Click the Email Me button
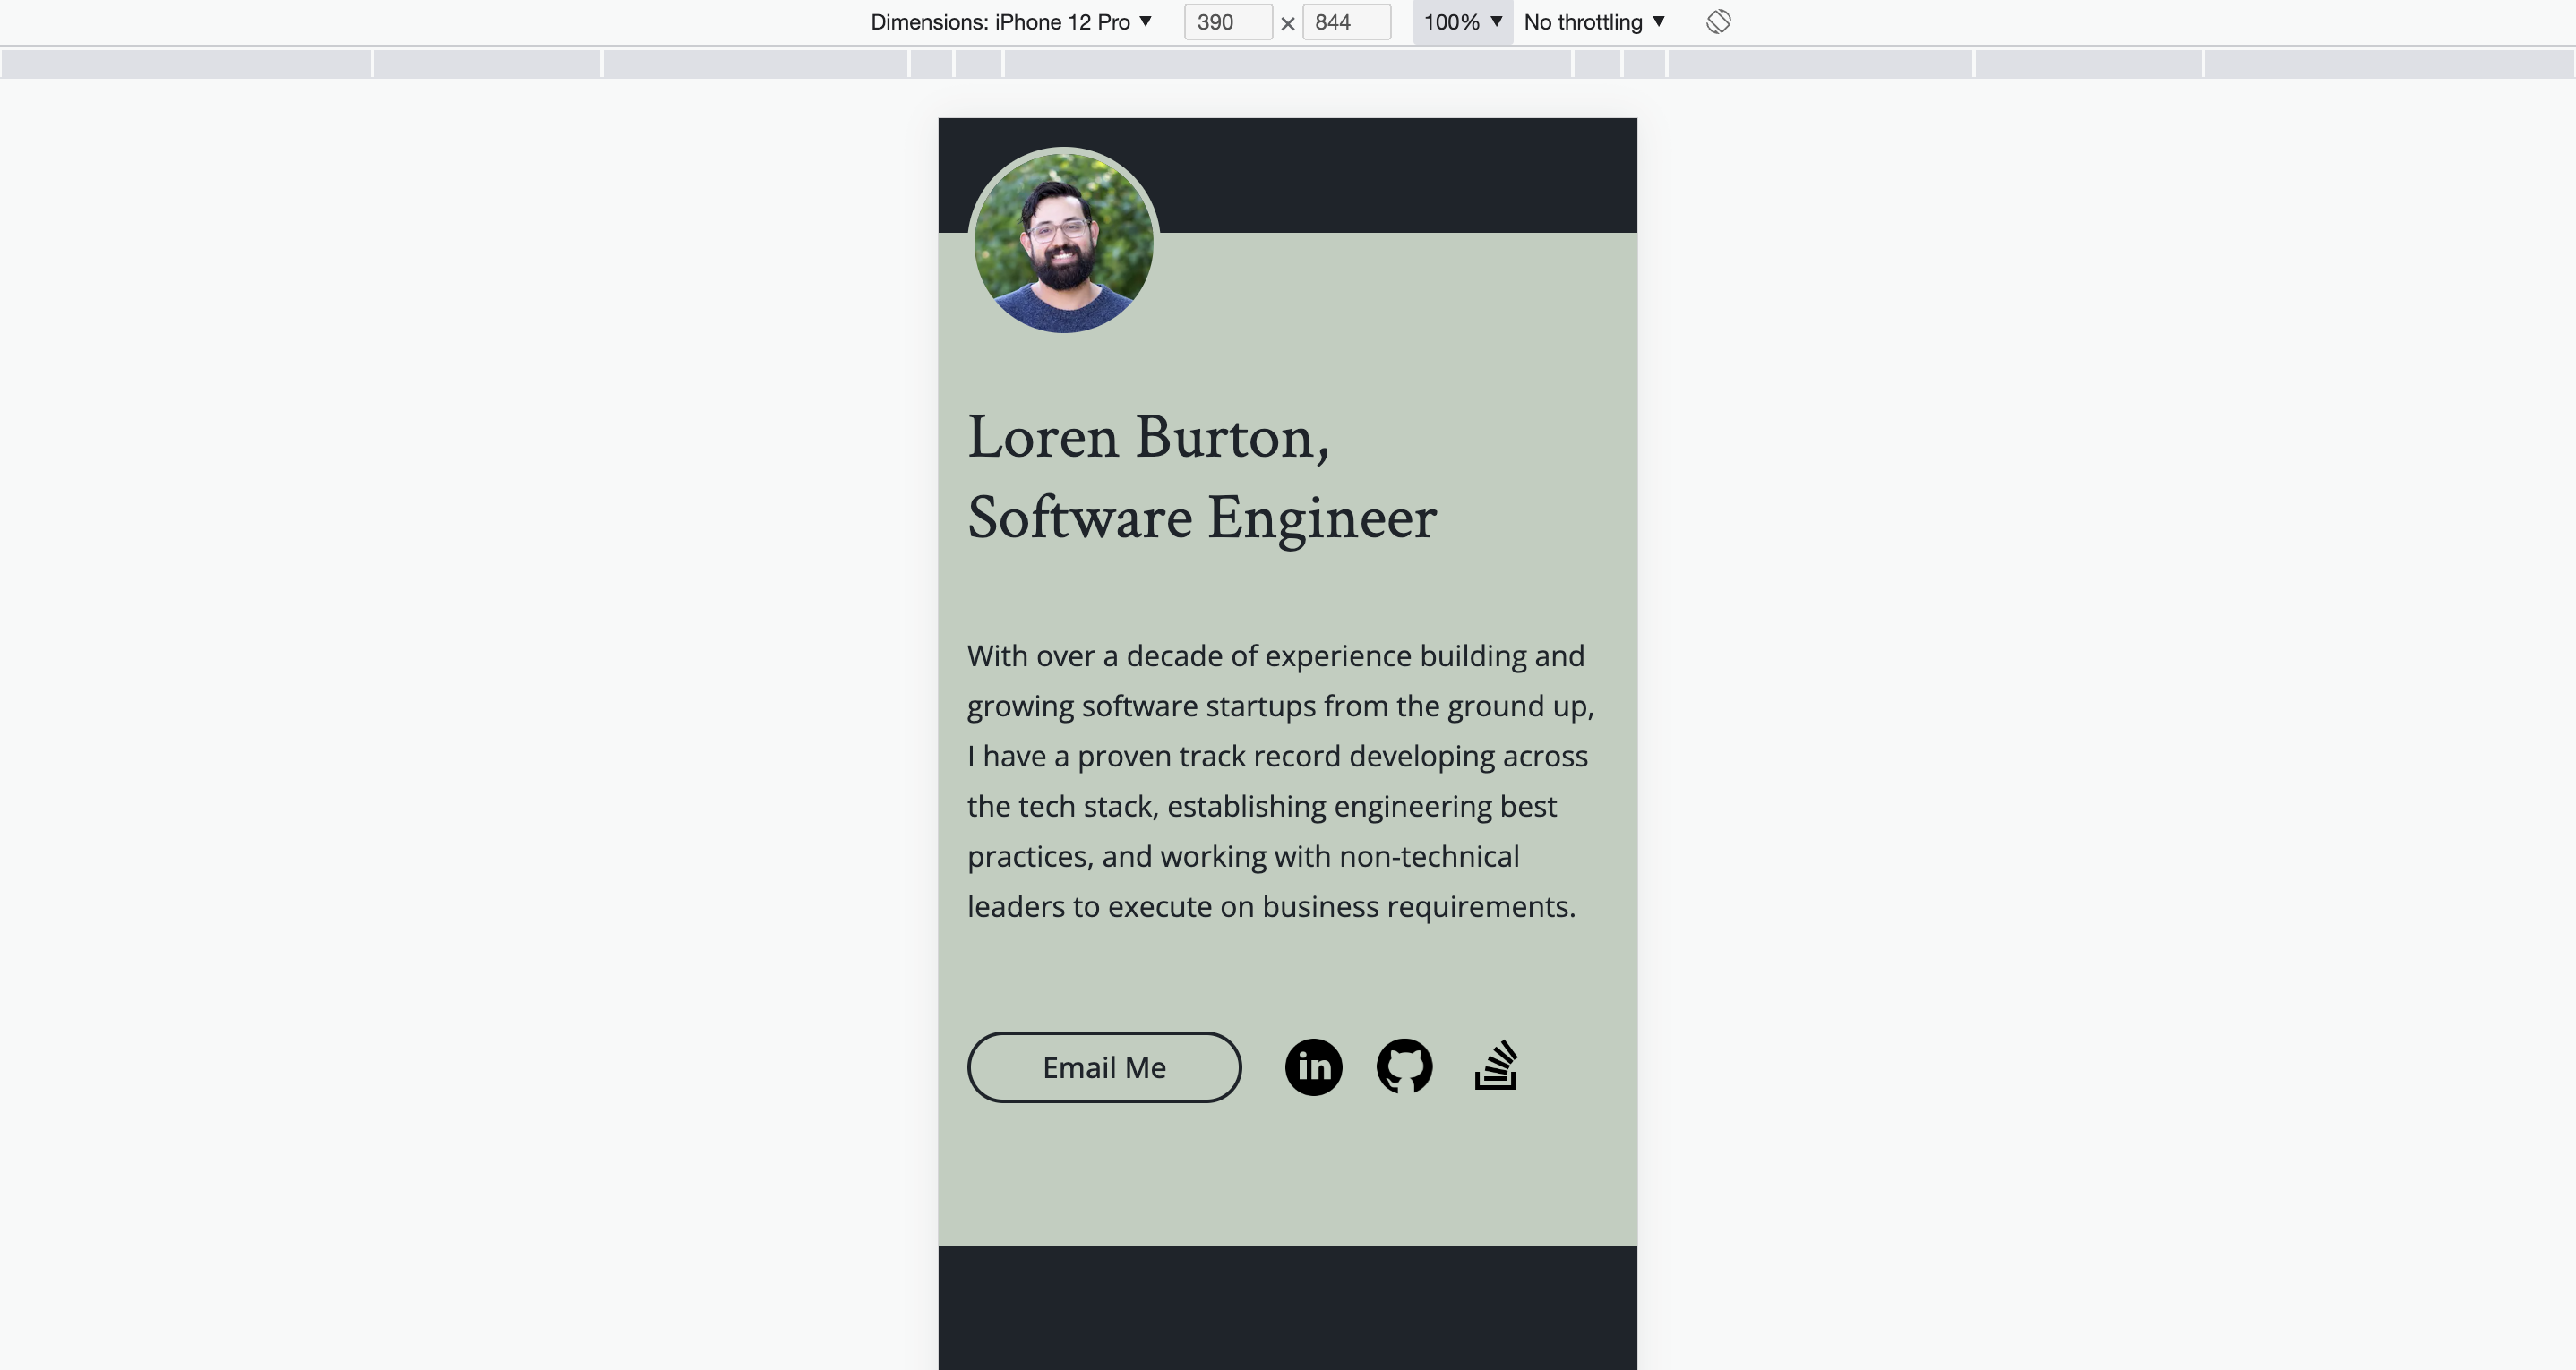 1104,1066
